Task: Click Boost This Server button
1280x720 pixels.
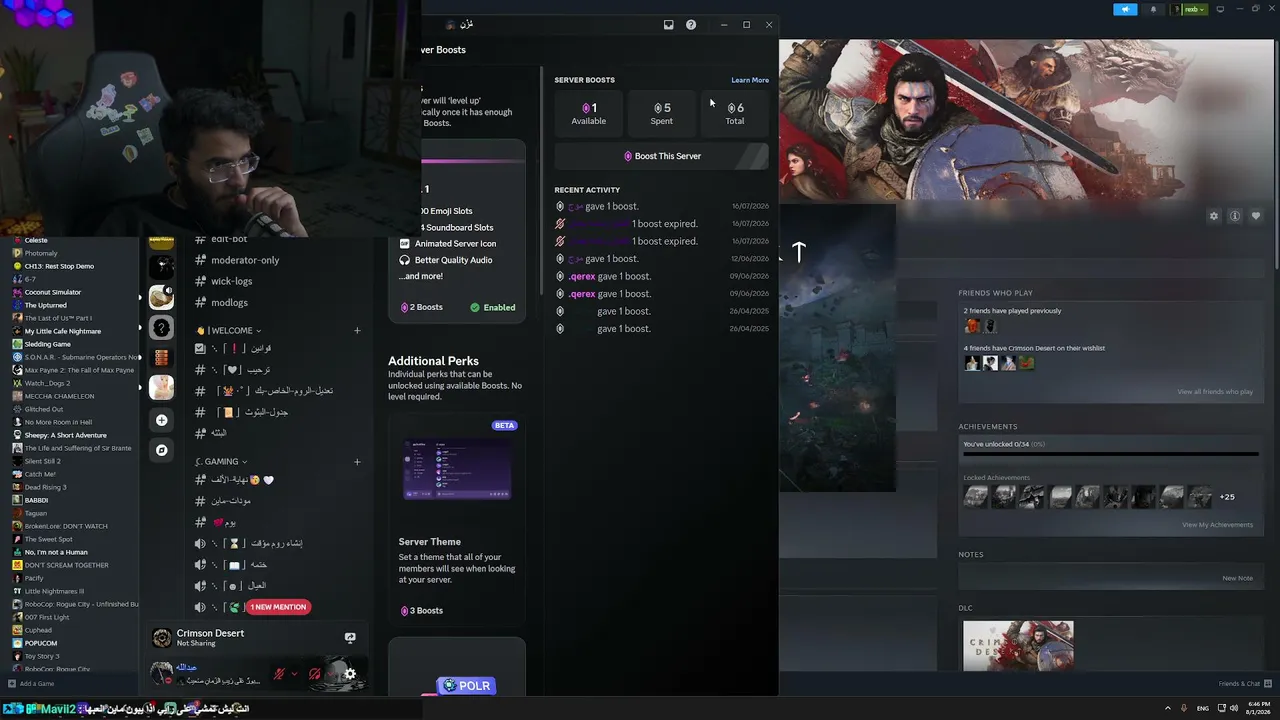Action: (661, 156)
